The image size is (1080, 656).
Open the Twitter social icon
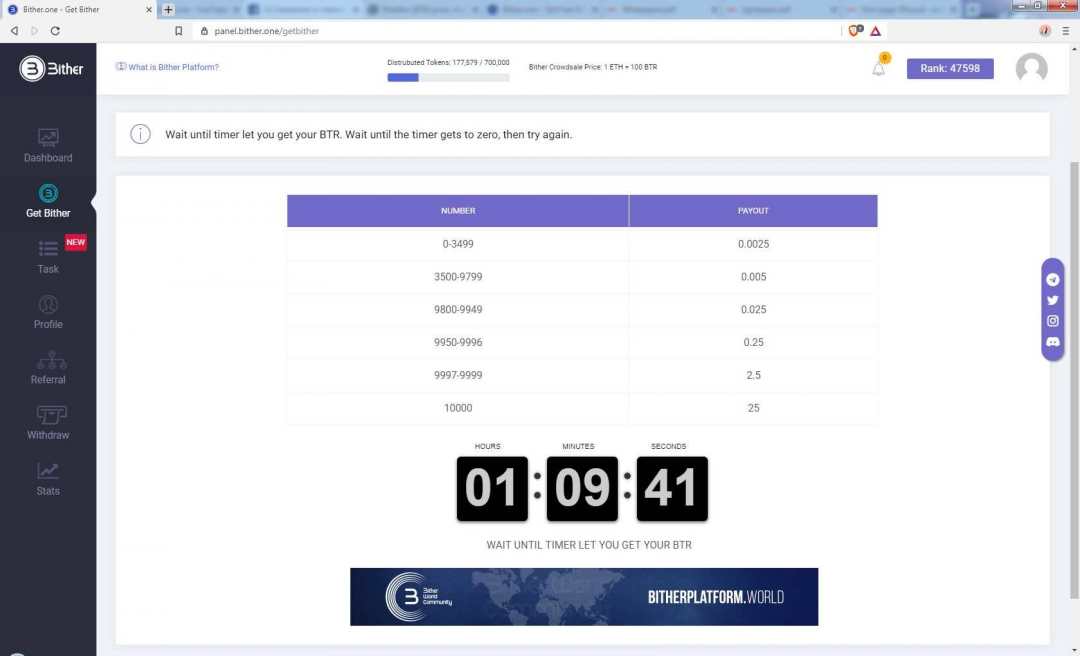(1052, 300)
